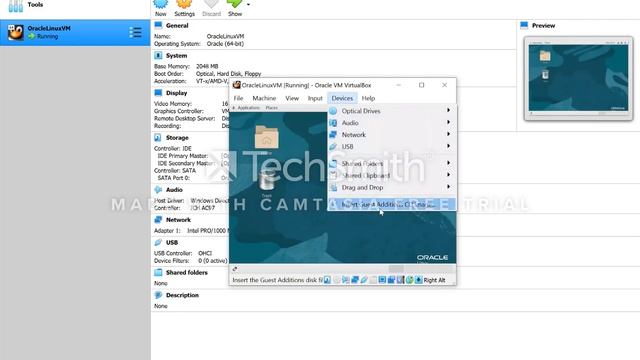
Task: Click the 'OHCI' USB controller value
Action: [x=205, y=253]
